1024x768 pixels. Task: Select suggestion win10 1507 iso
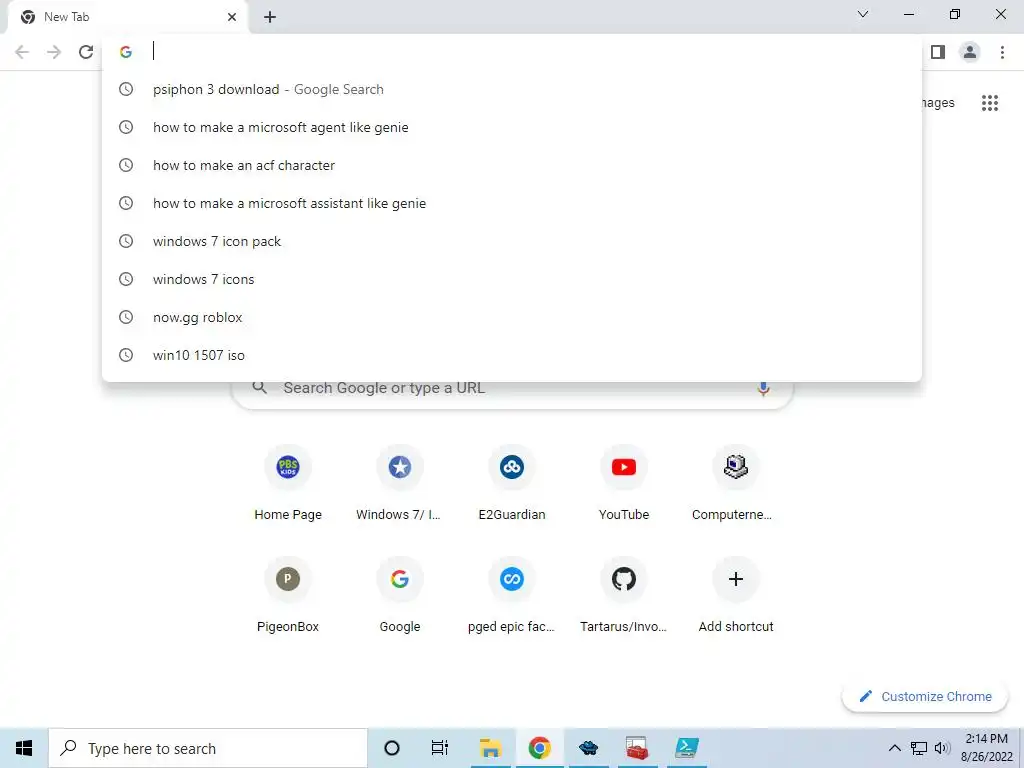pos(512,355)
